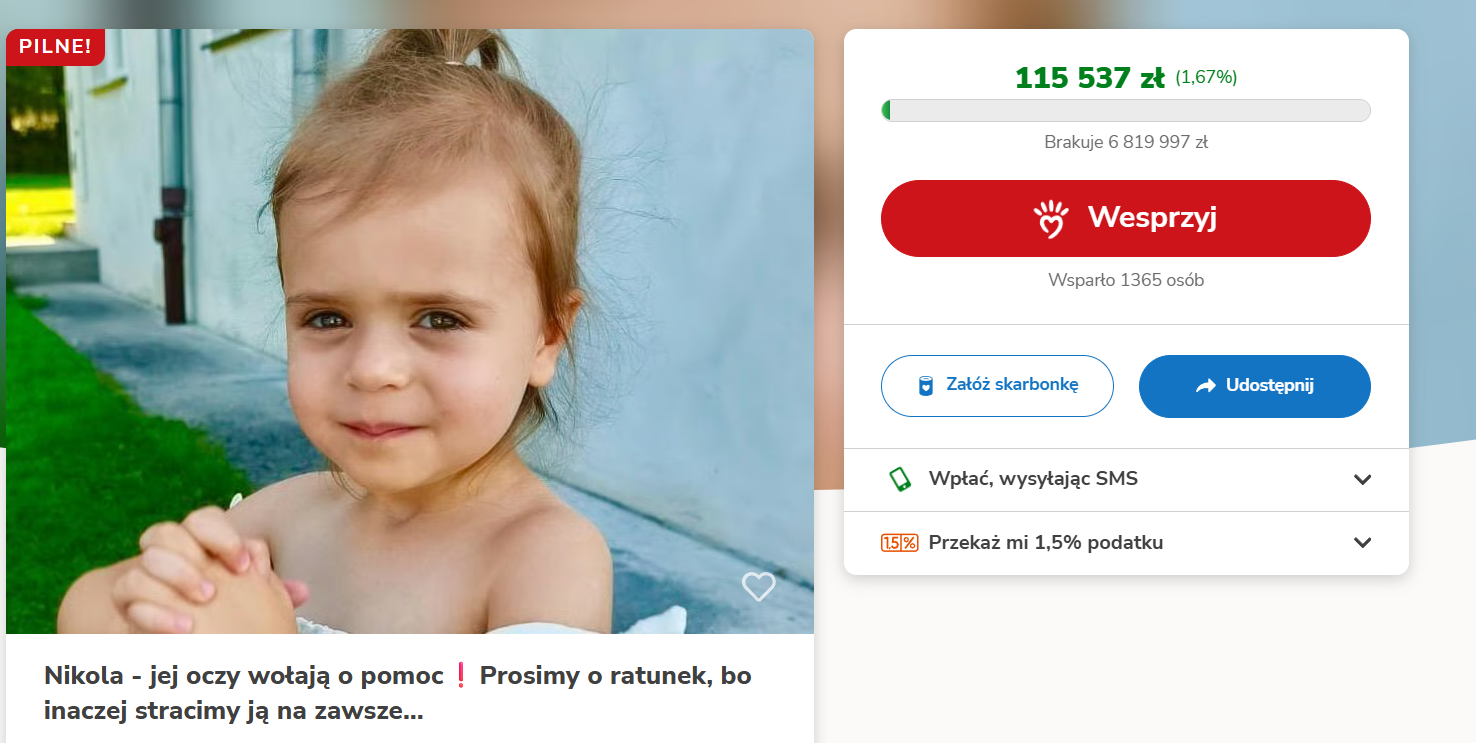Viewport: 1476px width, 743px height.
Task: Click the money jar icon in Załóż skarbonkę
Action: point(926,386)
